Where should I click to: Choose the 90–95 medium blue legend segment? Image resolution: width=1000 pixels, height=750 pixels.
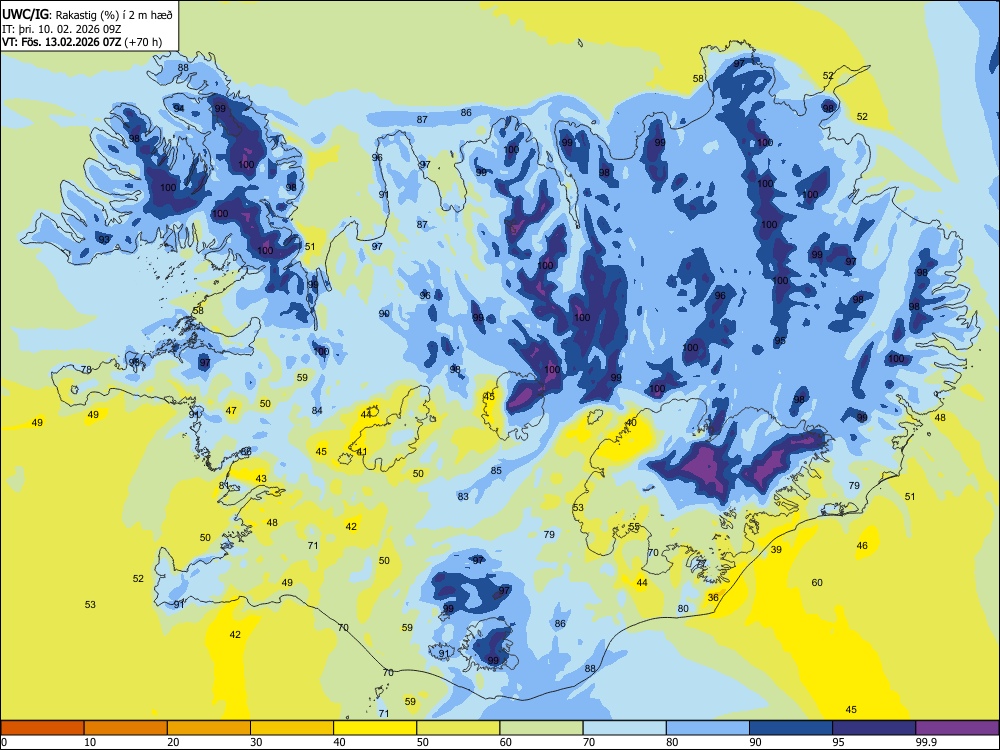pyautogui.click(x=791, y=728)
